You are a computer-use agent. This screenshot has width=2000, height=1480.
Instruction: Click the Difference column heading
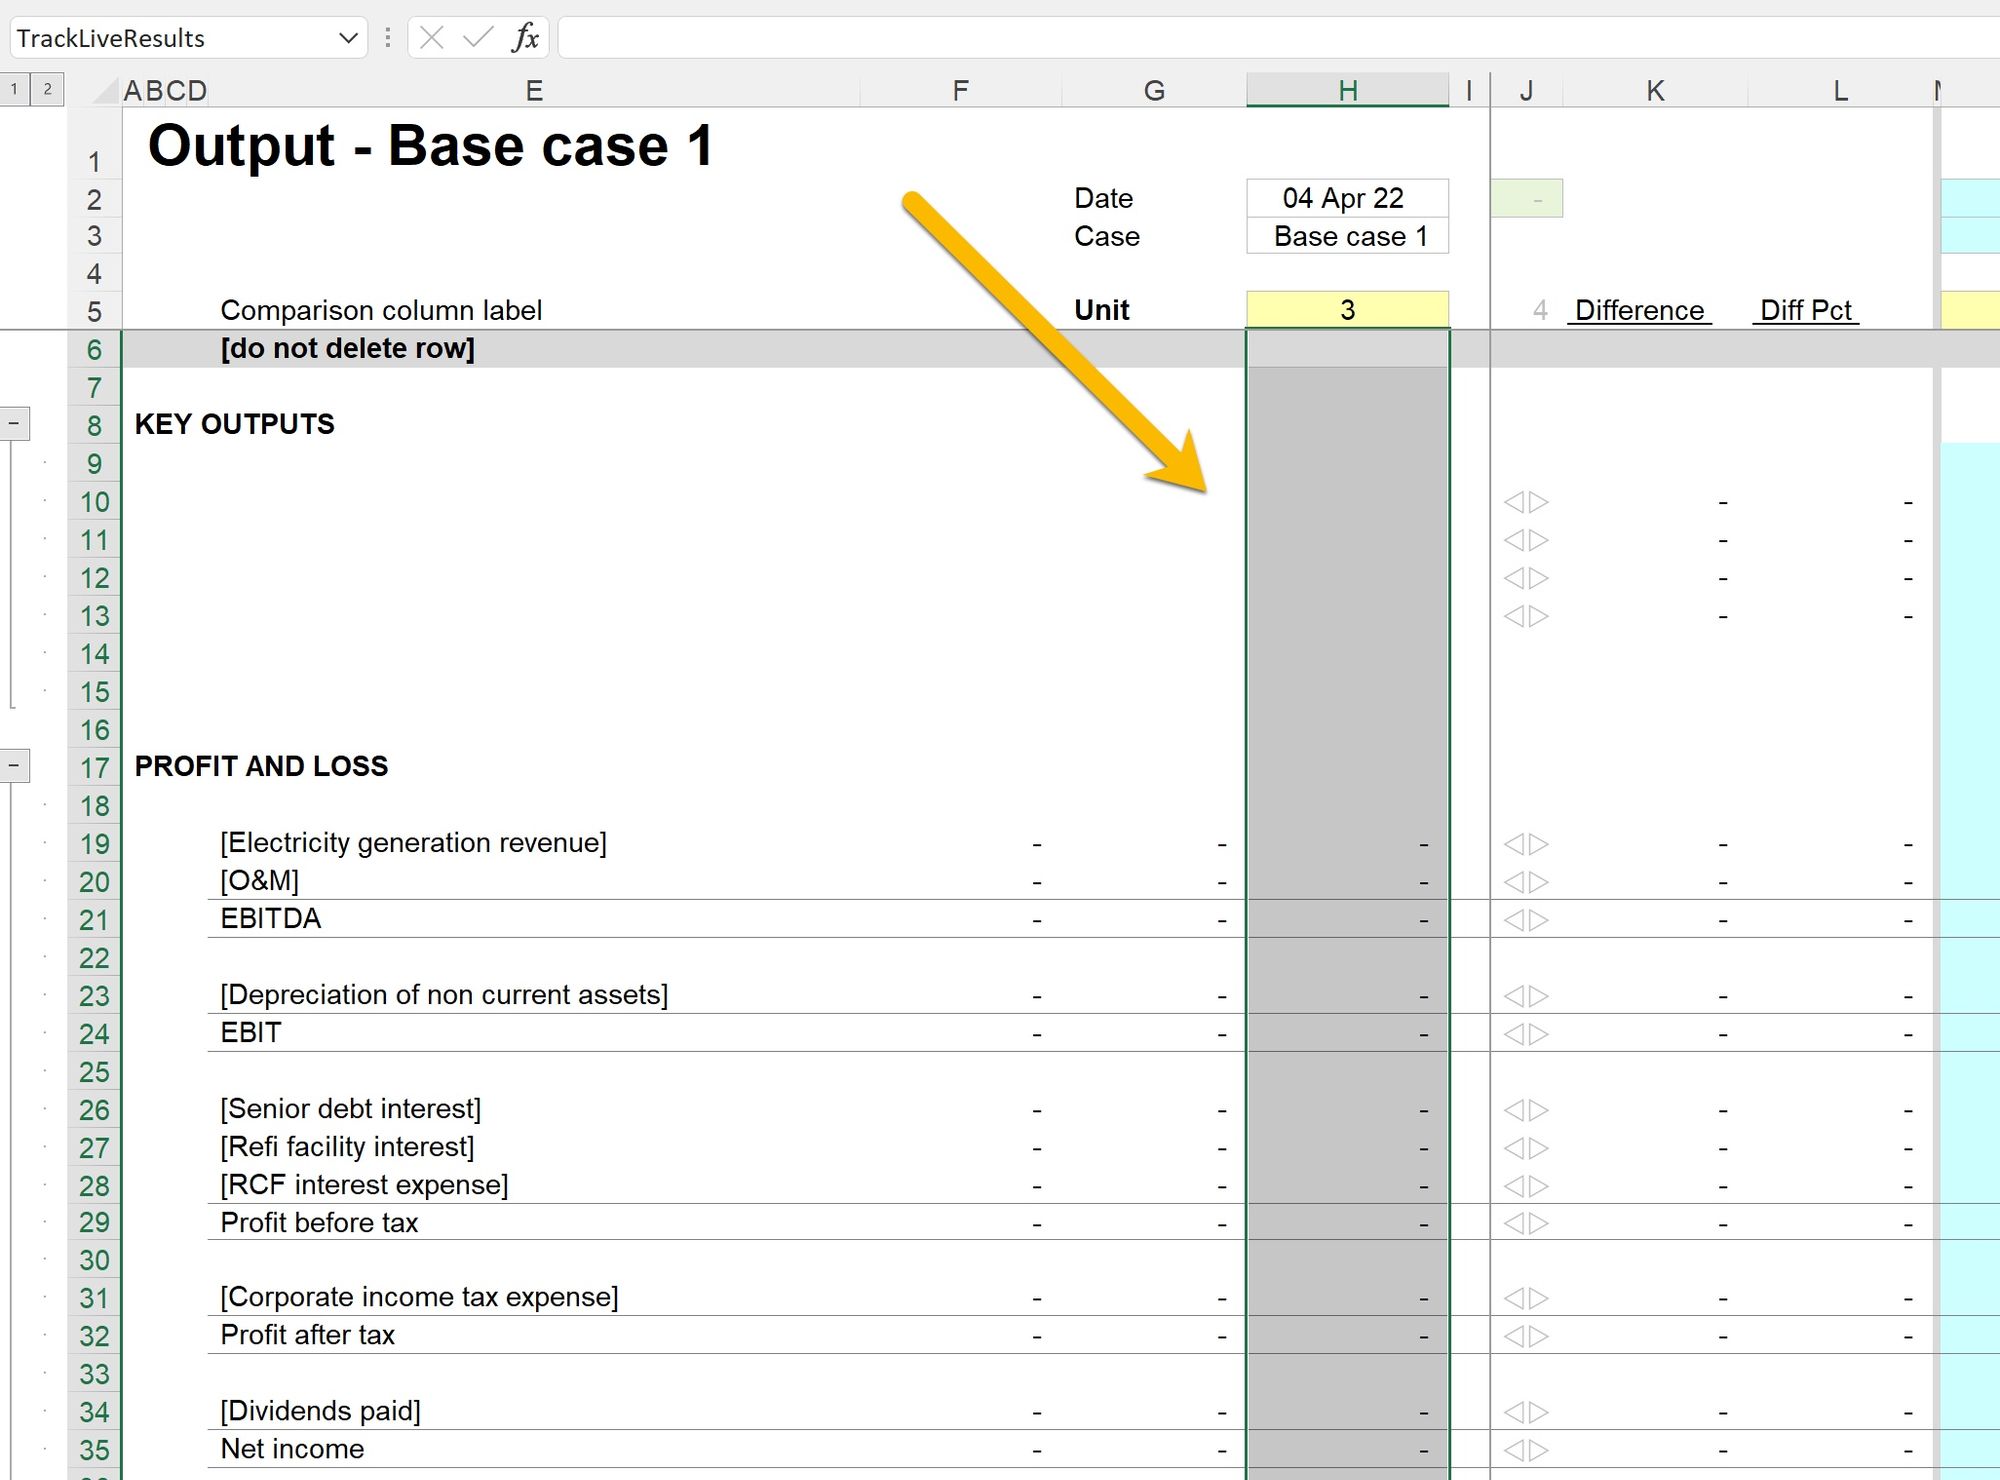[1639, 310]
